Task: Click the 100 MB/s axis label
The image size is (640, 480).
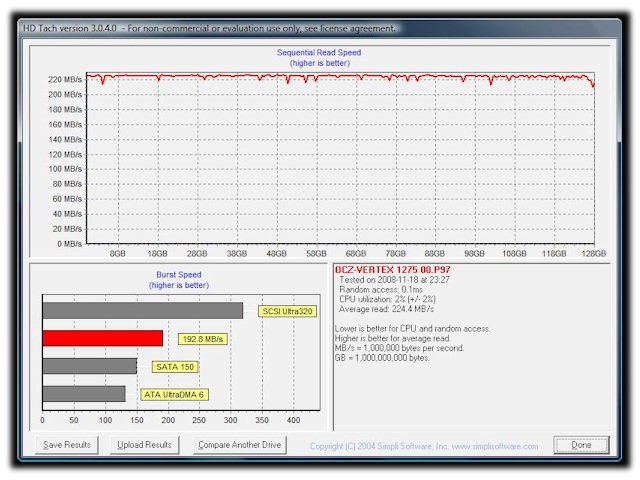Action: click(x=65, y=169)
